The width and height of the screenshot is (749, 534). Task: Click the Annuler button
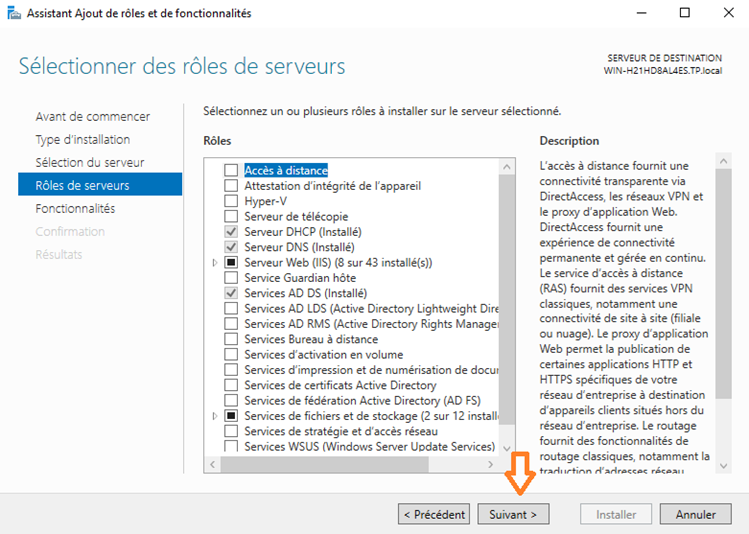[696, 514]
